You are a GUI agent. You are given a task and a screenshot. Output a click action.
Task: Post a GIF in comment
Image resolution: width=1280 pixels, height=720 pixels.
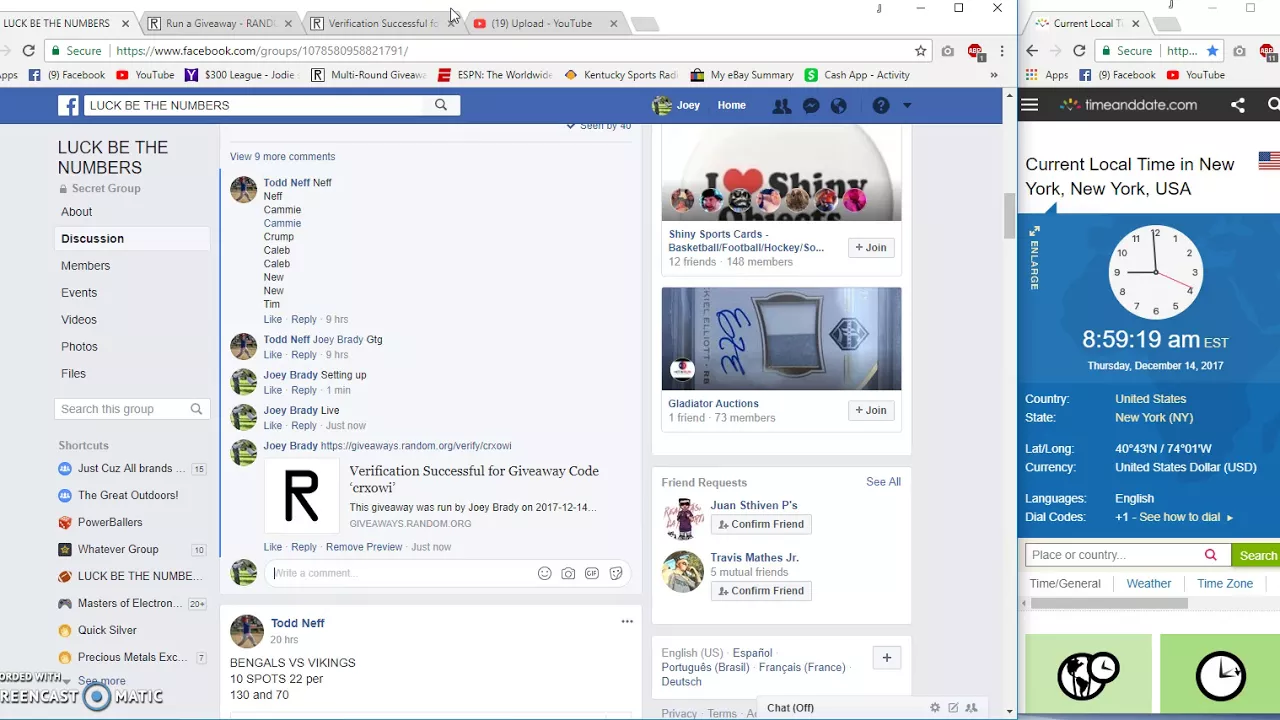(x=592, y=573)
